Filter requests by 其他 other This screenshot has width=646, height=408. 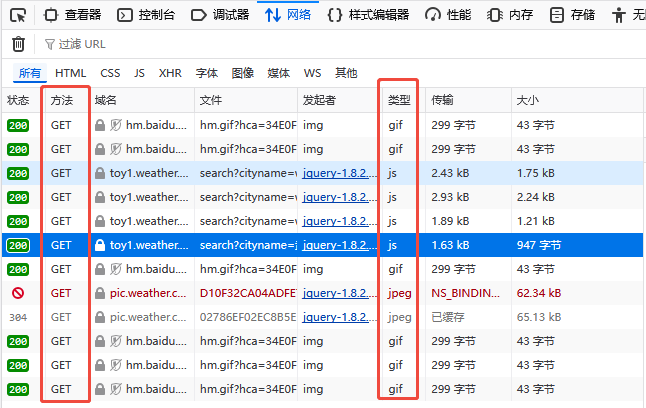(346, 73)
